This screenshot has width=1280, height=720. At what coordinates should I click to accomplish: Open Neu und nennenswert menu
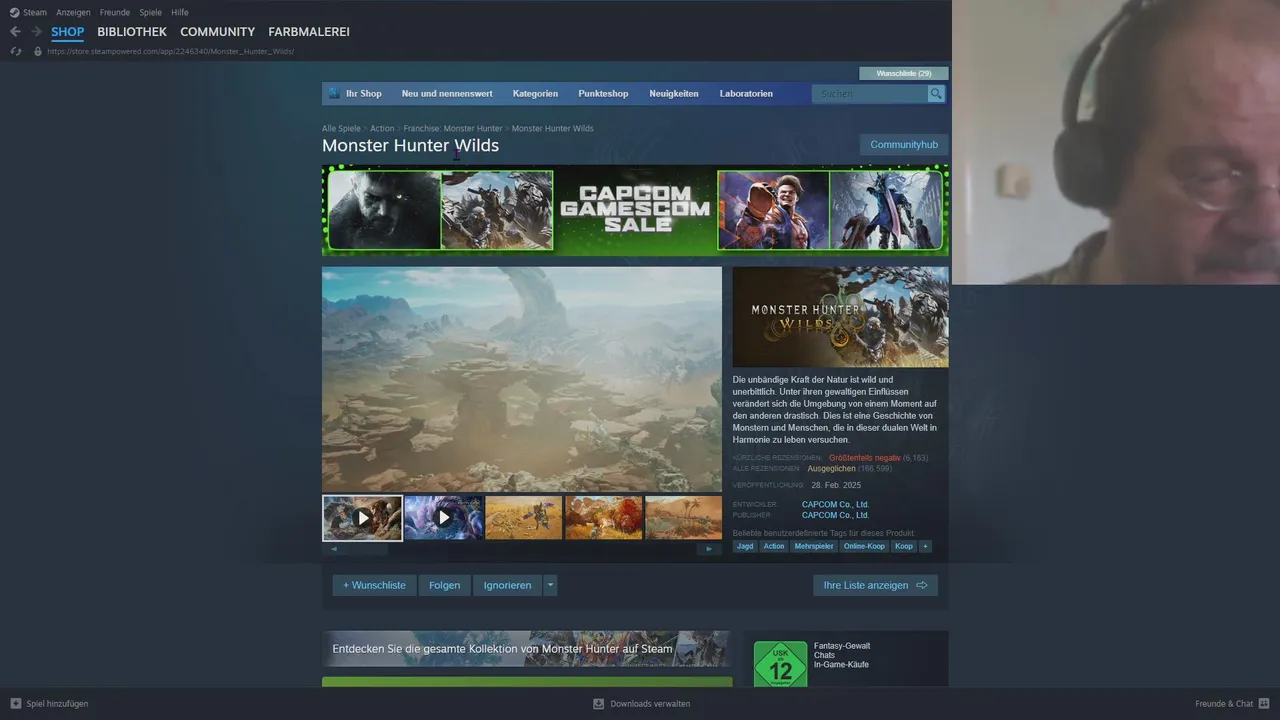(x=447, y=93)
